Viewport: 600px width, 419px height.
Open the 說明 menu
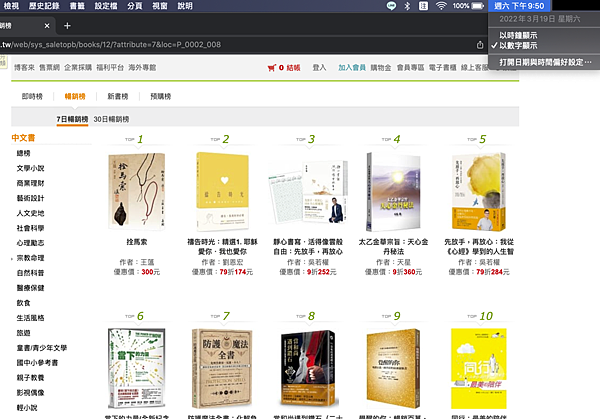tap(185, 6)
